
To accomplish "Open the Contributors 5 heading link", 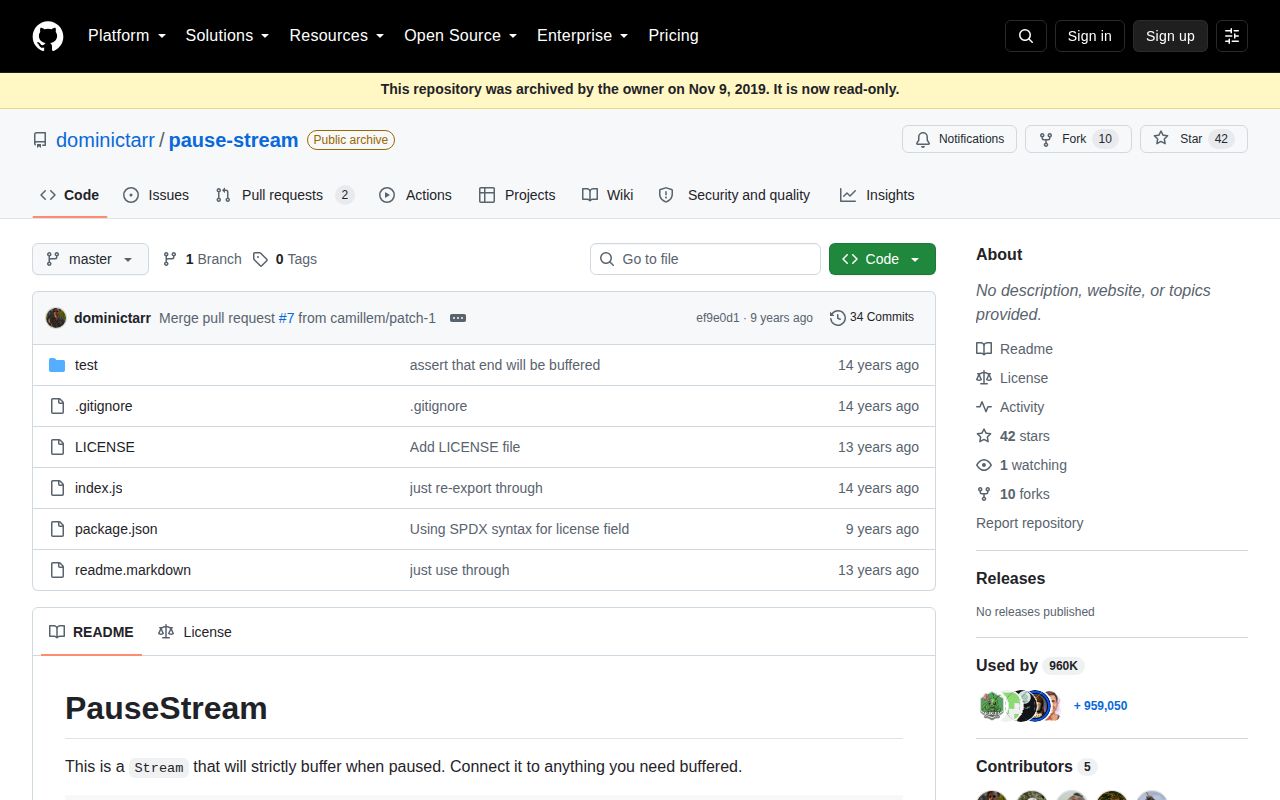I will 1036,766.
